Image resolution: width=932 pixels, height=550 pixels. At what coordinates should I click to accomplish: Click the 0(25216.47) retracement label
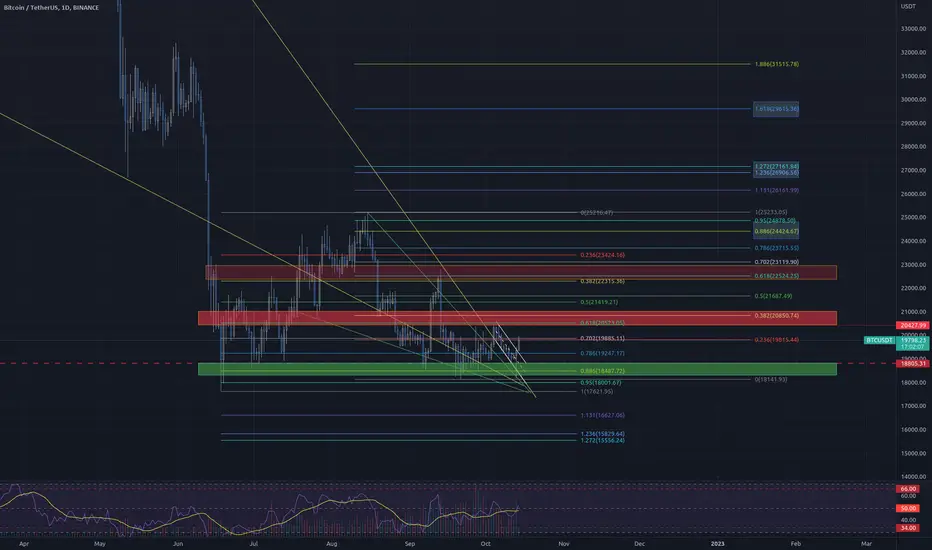pos(596,212)
